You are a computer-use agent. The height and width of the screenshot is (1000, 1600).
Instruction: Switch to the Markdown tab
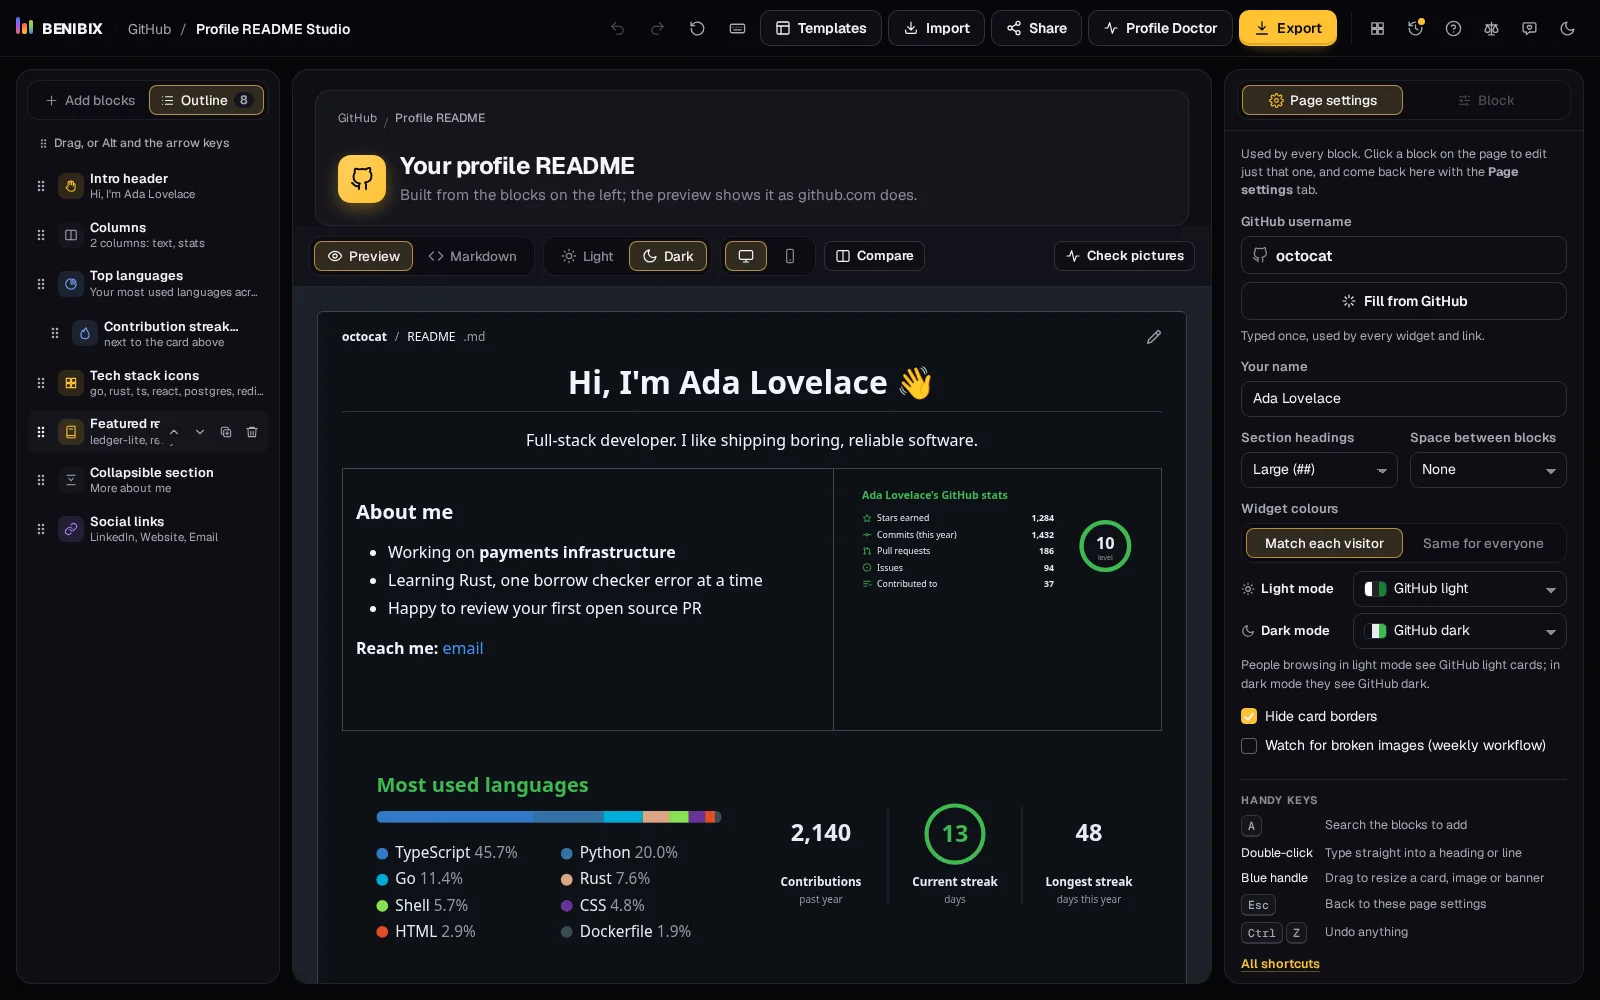click(x=473, y=256)
